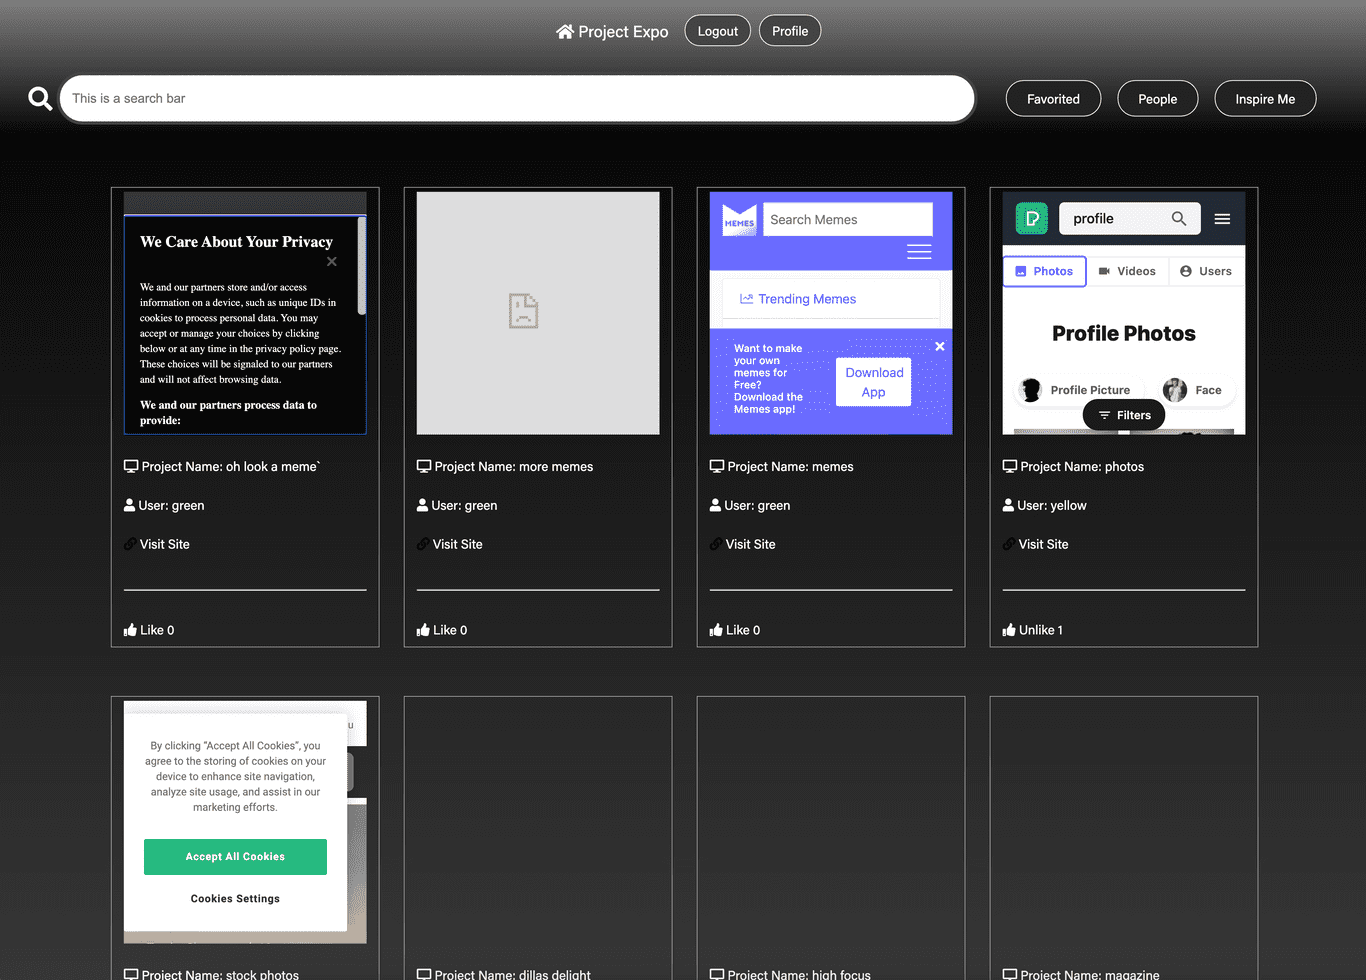Click monitor icon next to 'high focus'
The height and width of the screenshot is (980, 1366).
coord(717,974)
